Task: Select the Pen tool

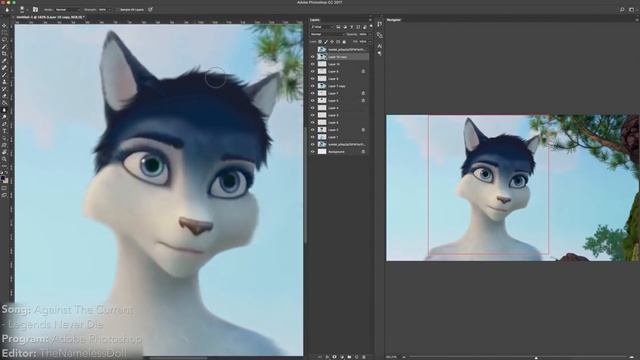Action: [4, 124]
